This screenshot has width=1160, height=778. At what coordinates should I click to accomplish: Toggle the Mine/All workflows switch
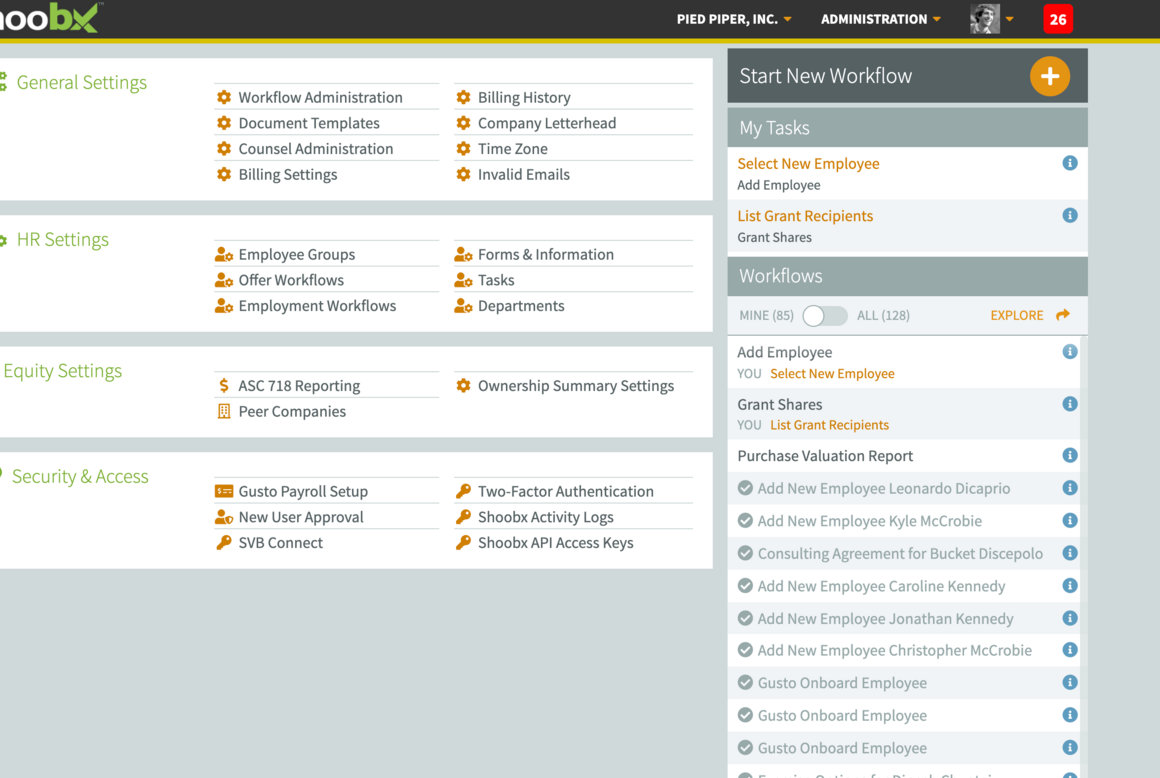[825, 316]
